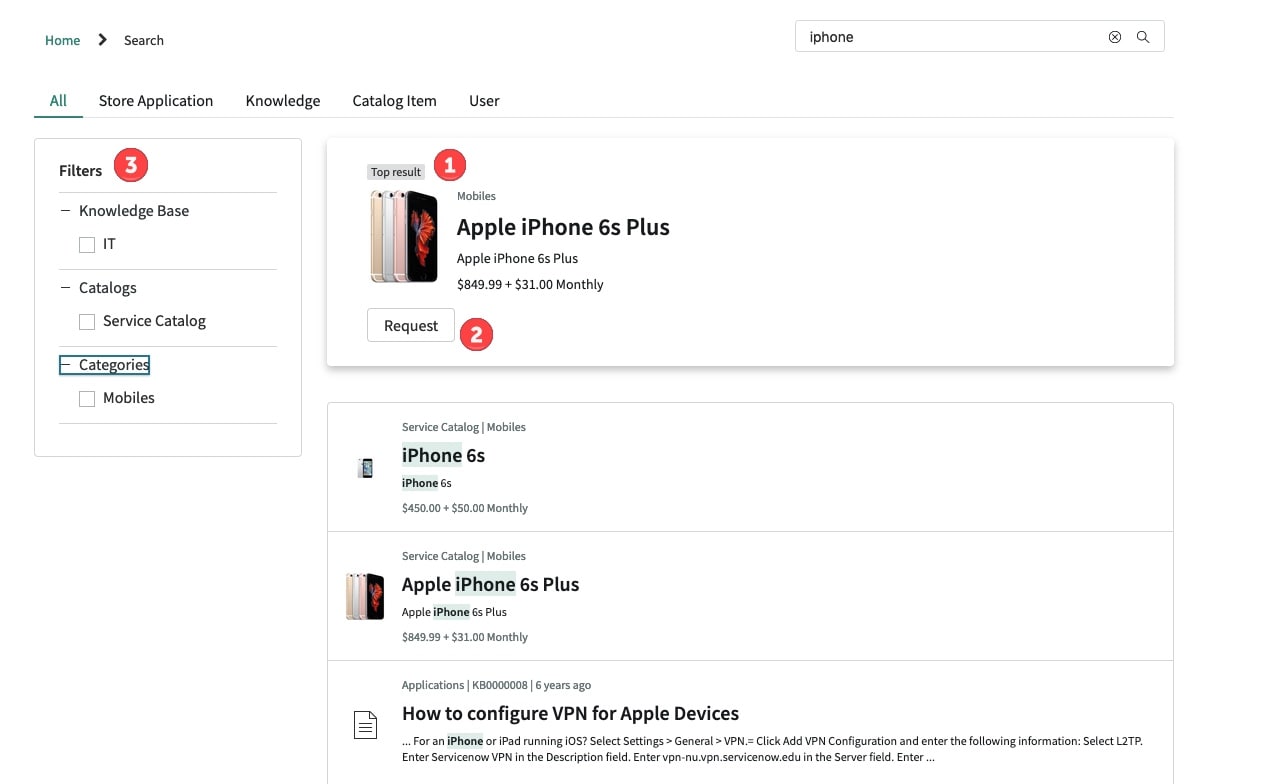Viewport: 1267px width, 784px height.
Task: Click the breadcrumb chevron after Home
Action: pyautogui.click(x=101, y=40)
